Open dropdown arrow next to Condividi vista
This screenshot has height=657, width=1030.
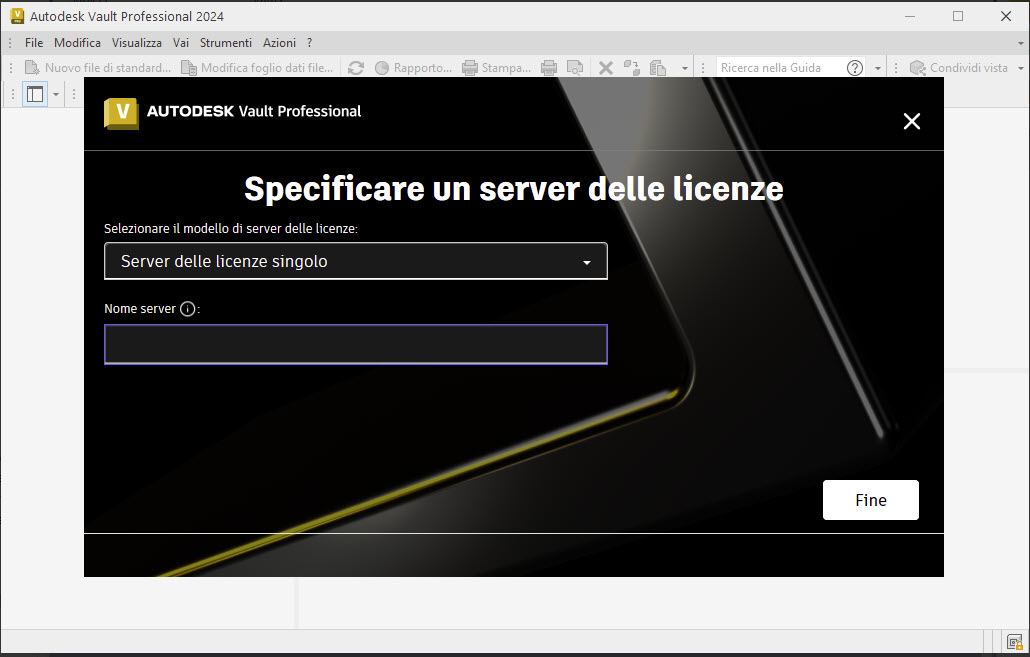(1021, 68)
